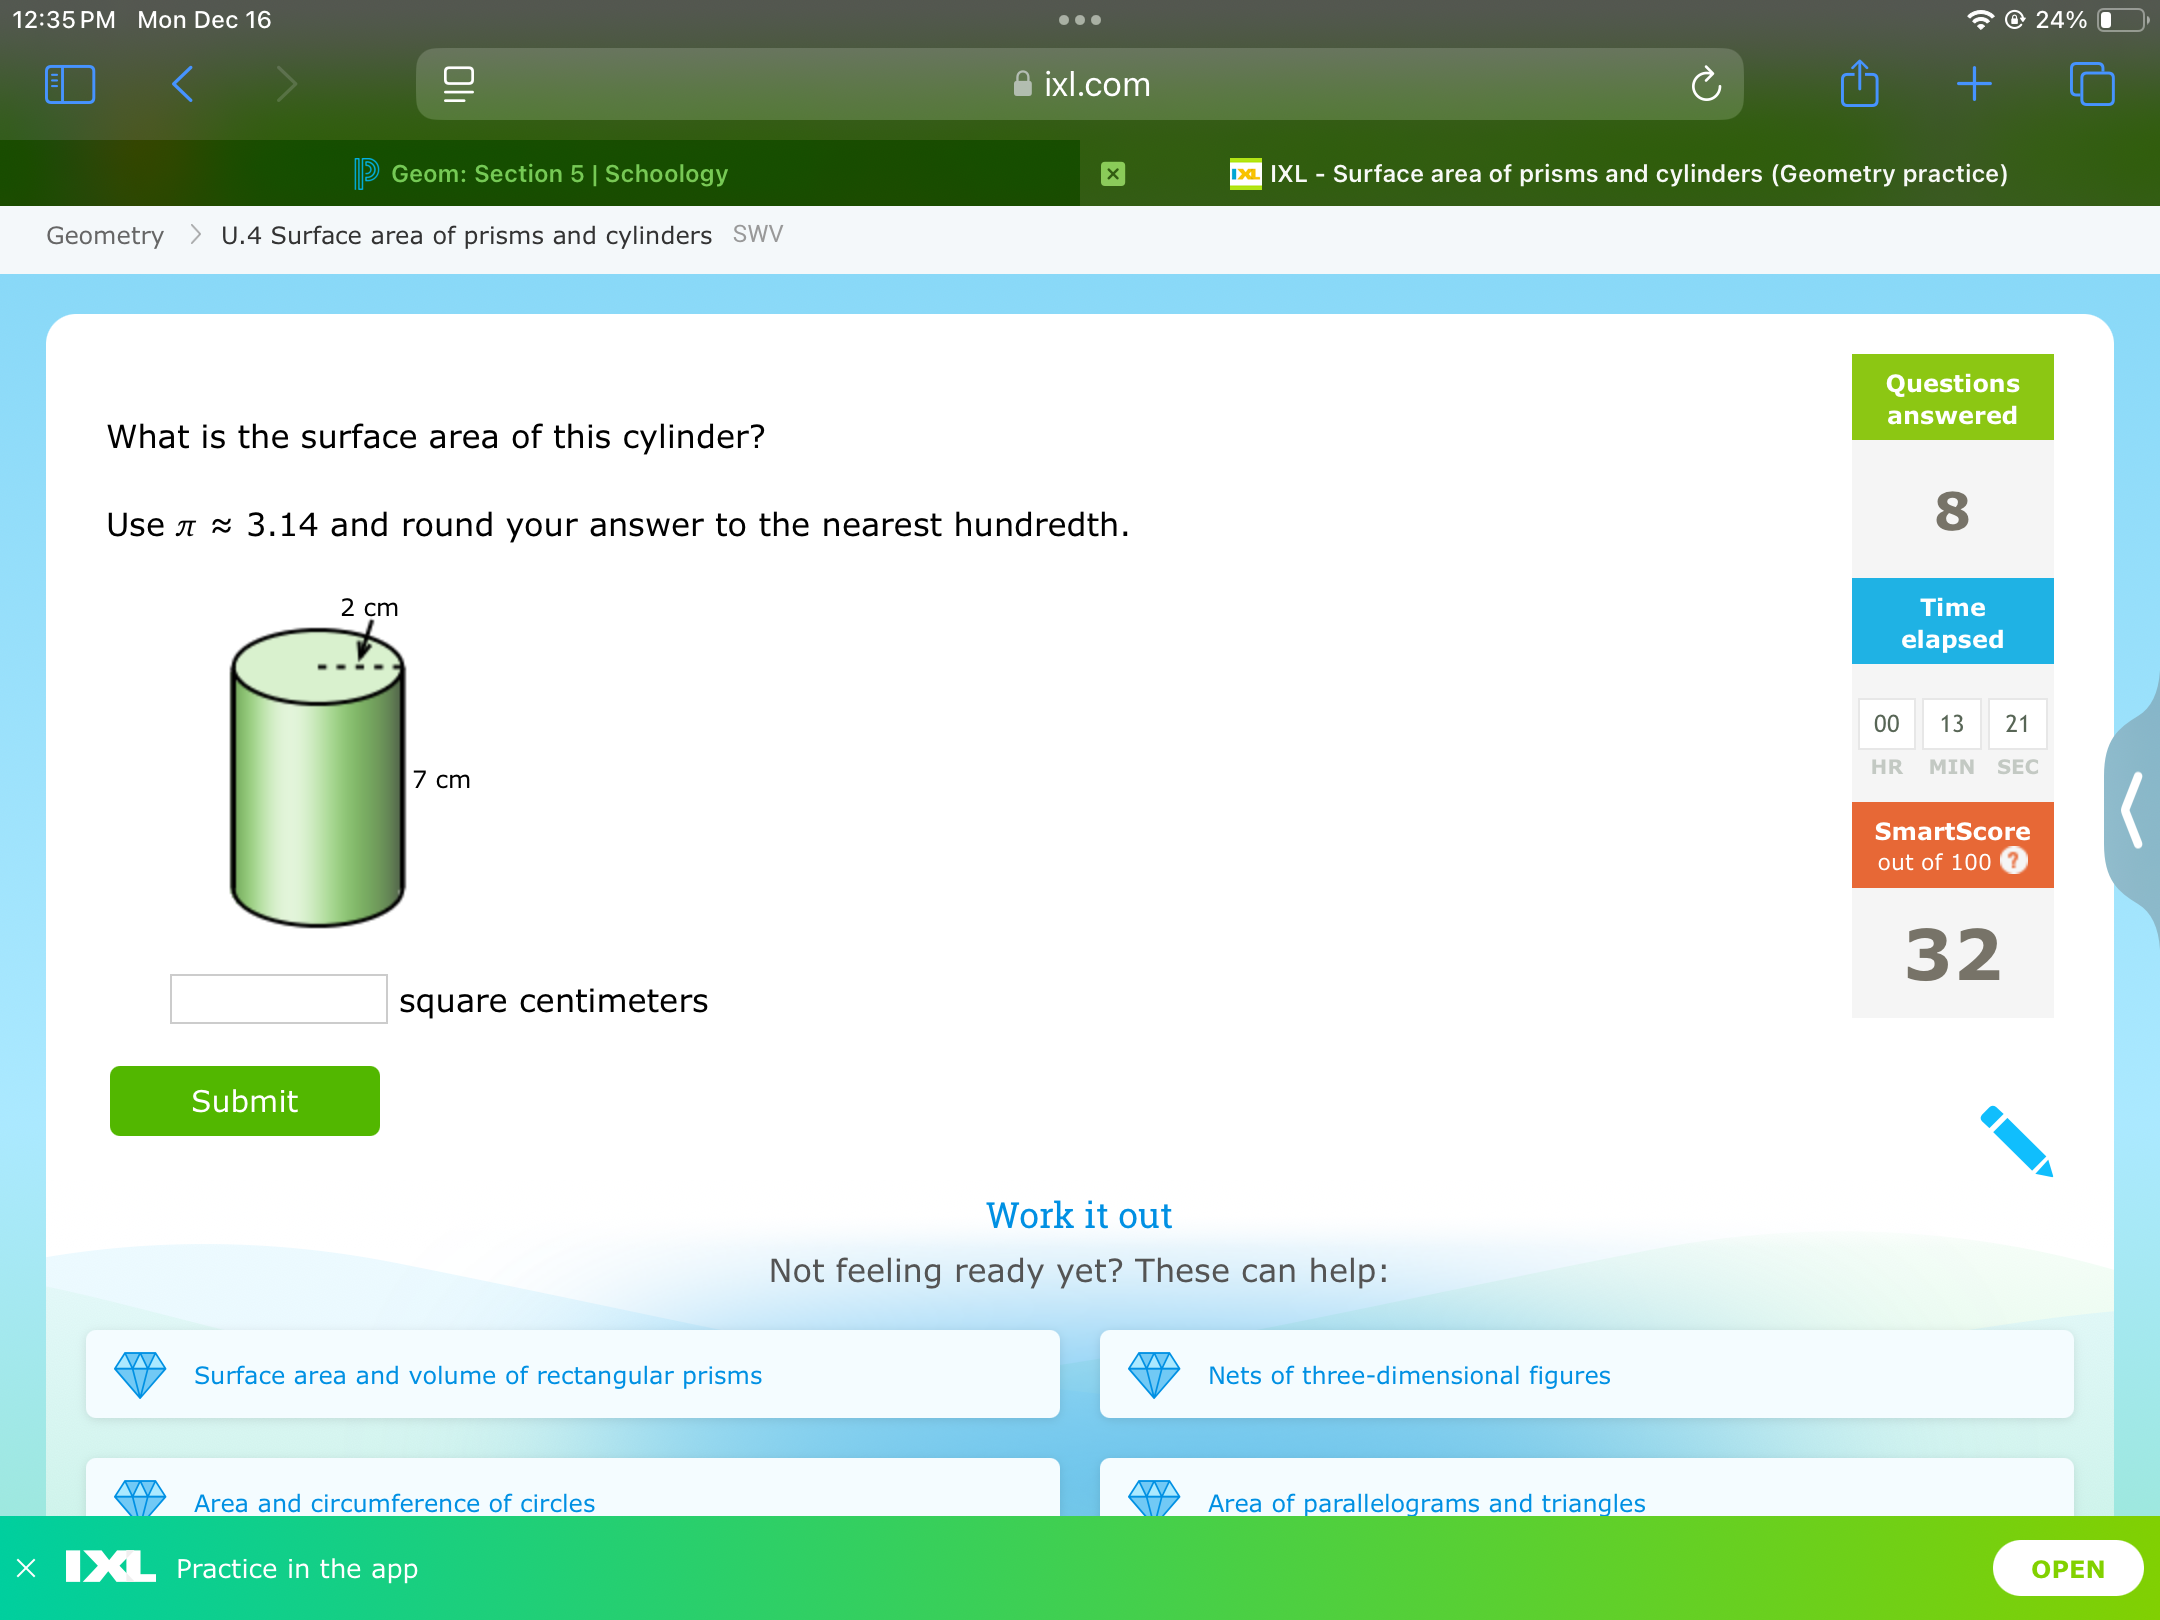Open Geometry breadcrumb link
This screenshot has width=2160, height=1620.
pyautogui.click(x=105, y=236)
